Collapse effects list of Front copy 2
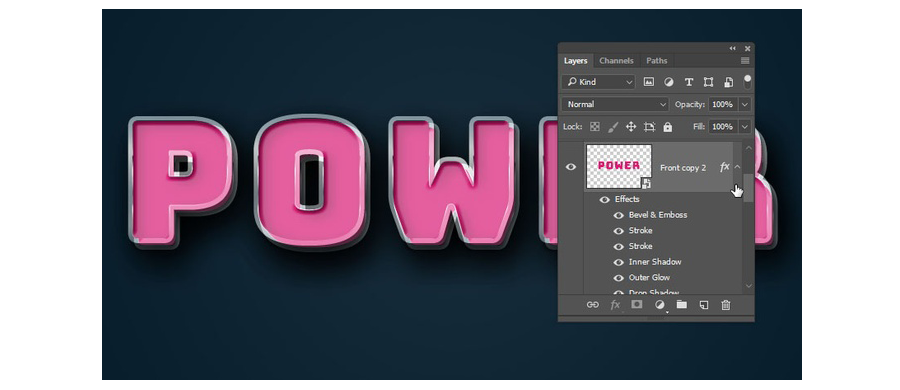Viewport: 900px width, 390px height. point(738,167)
